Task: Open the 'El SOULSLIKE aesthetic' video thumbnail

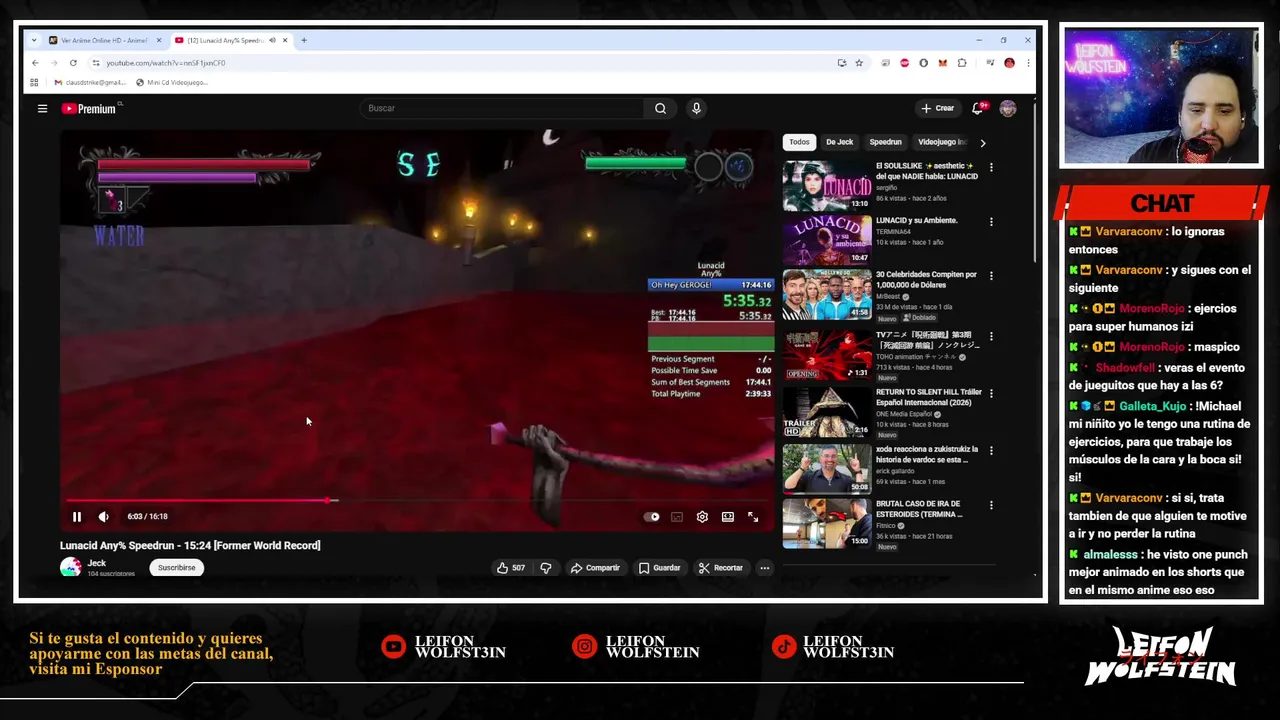Action: [x=827, y=186]
